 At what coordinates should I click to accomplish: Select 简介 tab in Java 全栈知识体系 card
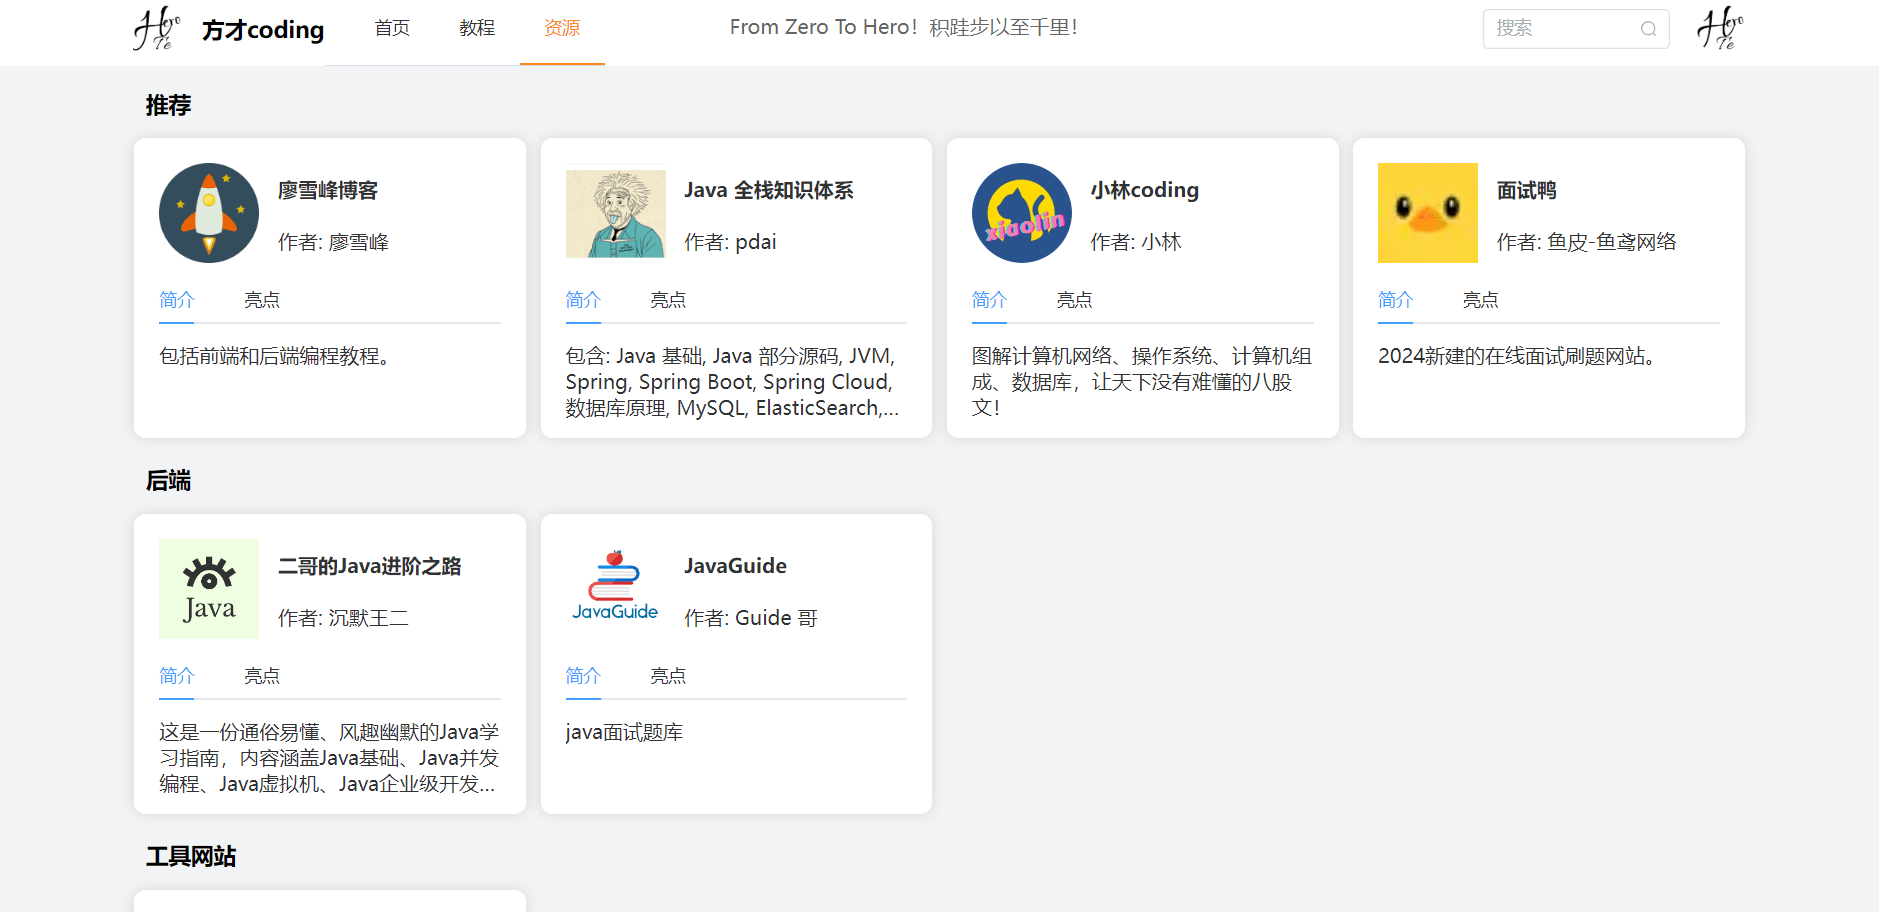(583, 299)
